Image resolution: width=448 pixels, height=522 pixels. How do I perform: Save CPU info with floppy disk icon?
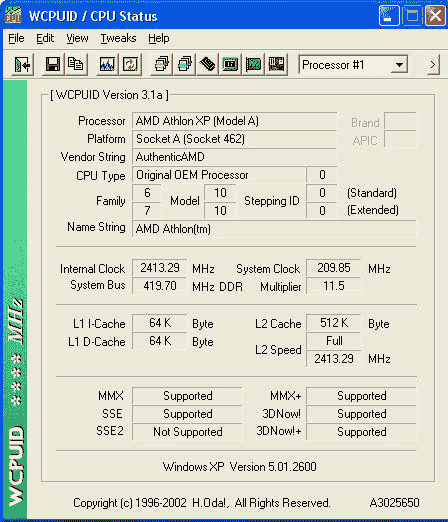53,64
